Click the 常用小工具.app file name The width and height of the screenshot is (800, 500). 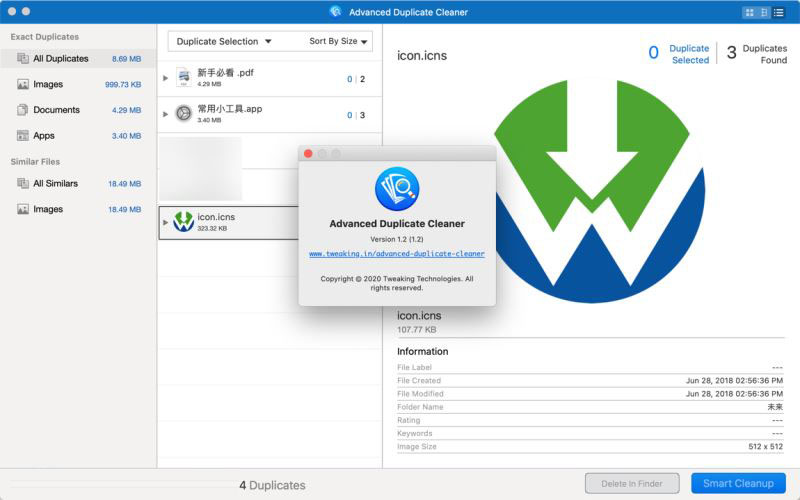pyautogui.click(x=230, y=109)
